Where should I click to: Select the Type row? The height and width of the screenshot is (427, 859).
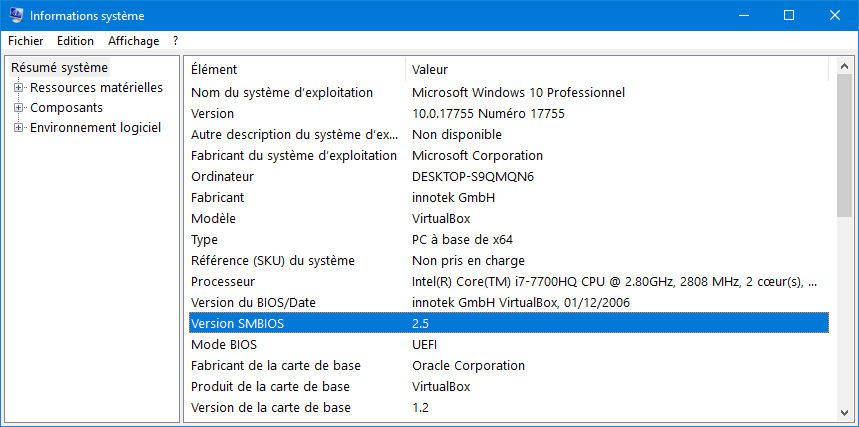[509, 240]
